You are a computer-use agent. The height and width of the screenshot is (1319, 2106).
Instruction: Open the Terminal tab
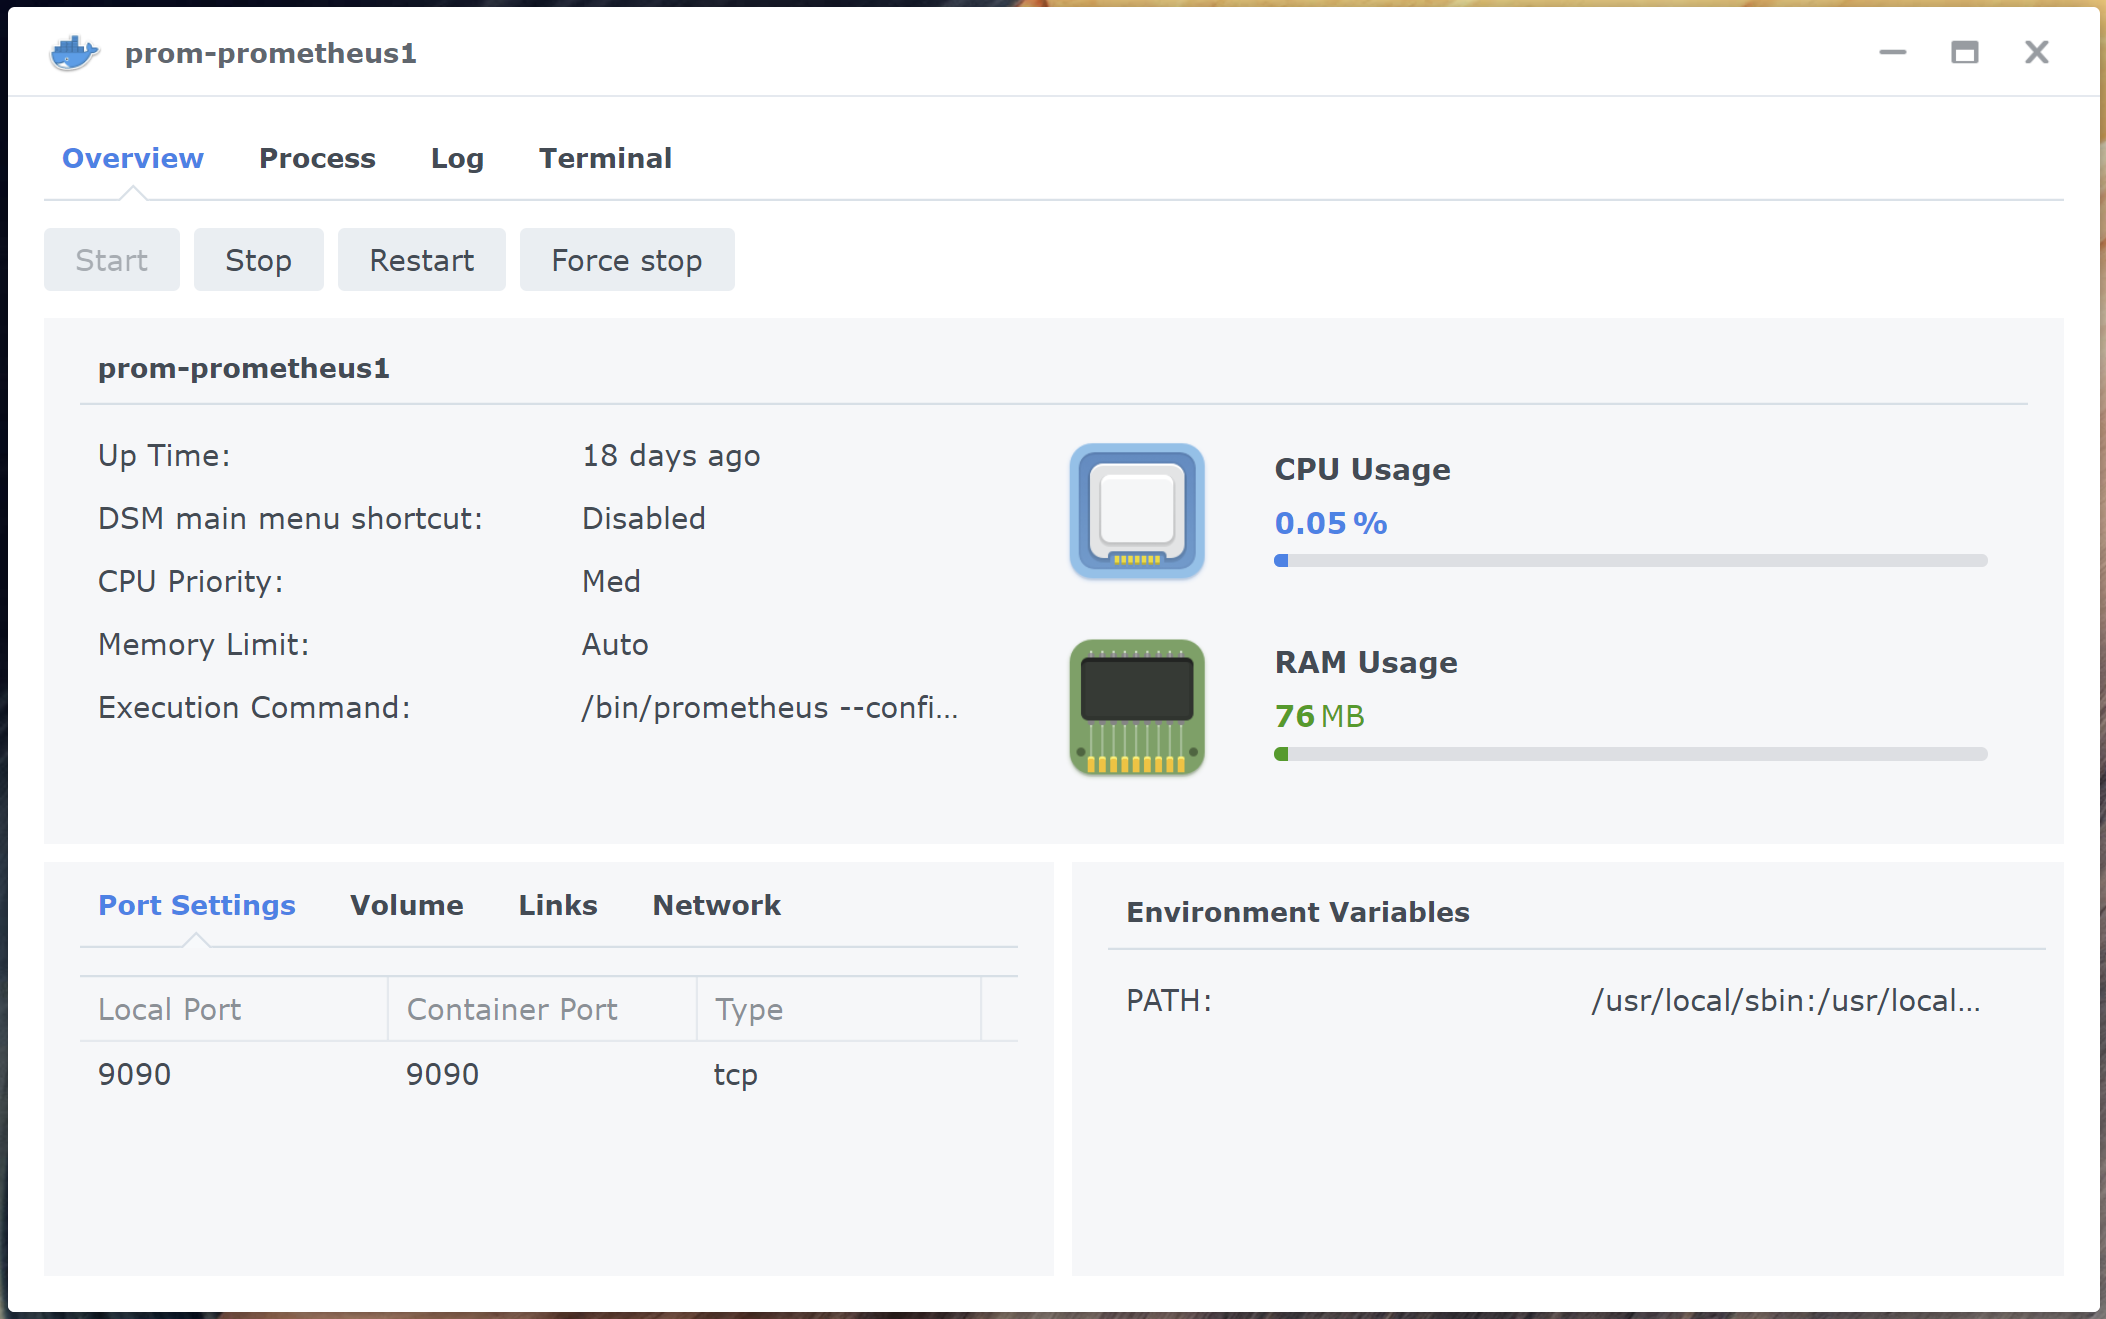click(x=605, y=158)
